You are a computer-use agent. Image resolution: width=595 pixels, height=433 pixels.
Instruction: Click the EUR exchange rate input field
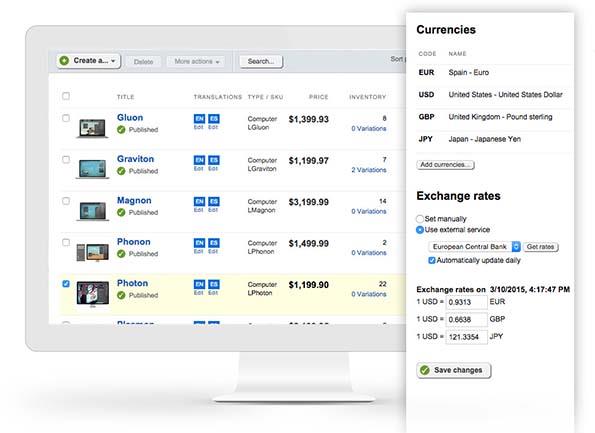coord(466,302)
